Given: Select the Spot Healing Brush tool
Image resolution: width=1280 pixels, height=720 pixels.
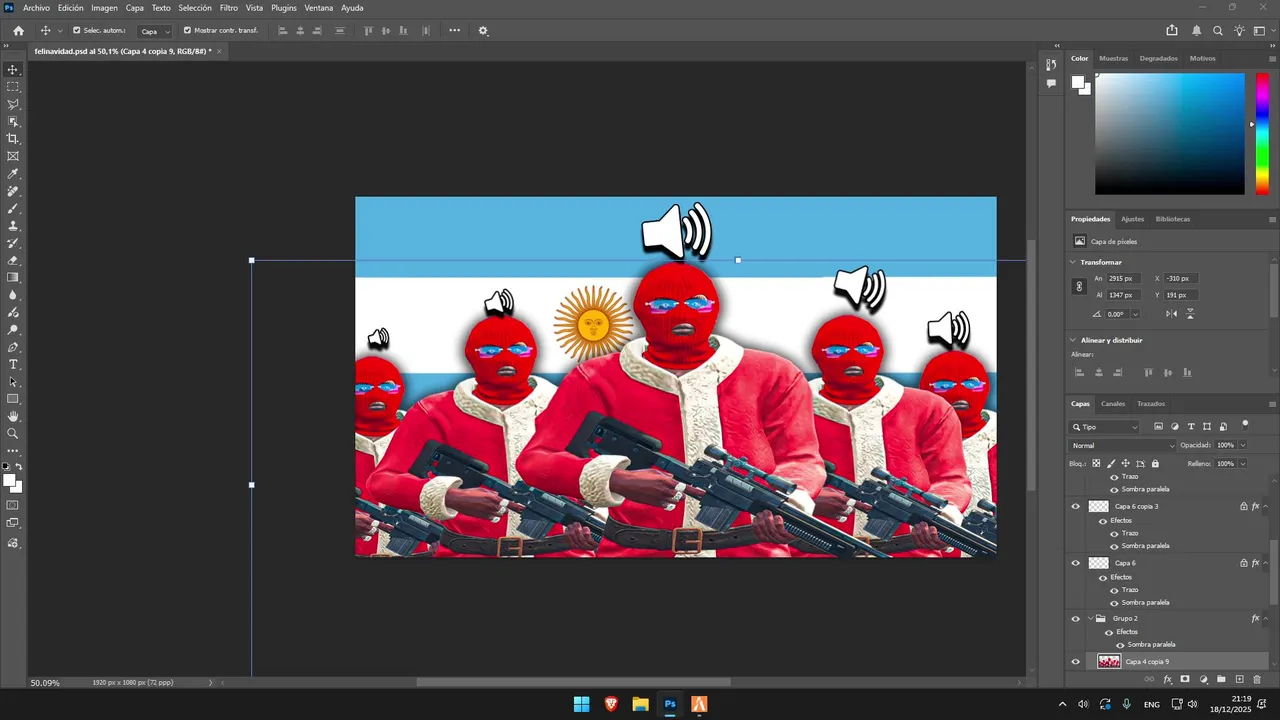Looking at the screenshot, I should 13,191.
